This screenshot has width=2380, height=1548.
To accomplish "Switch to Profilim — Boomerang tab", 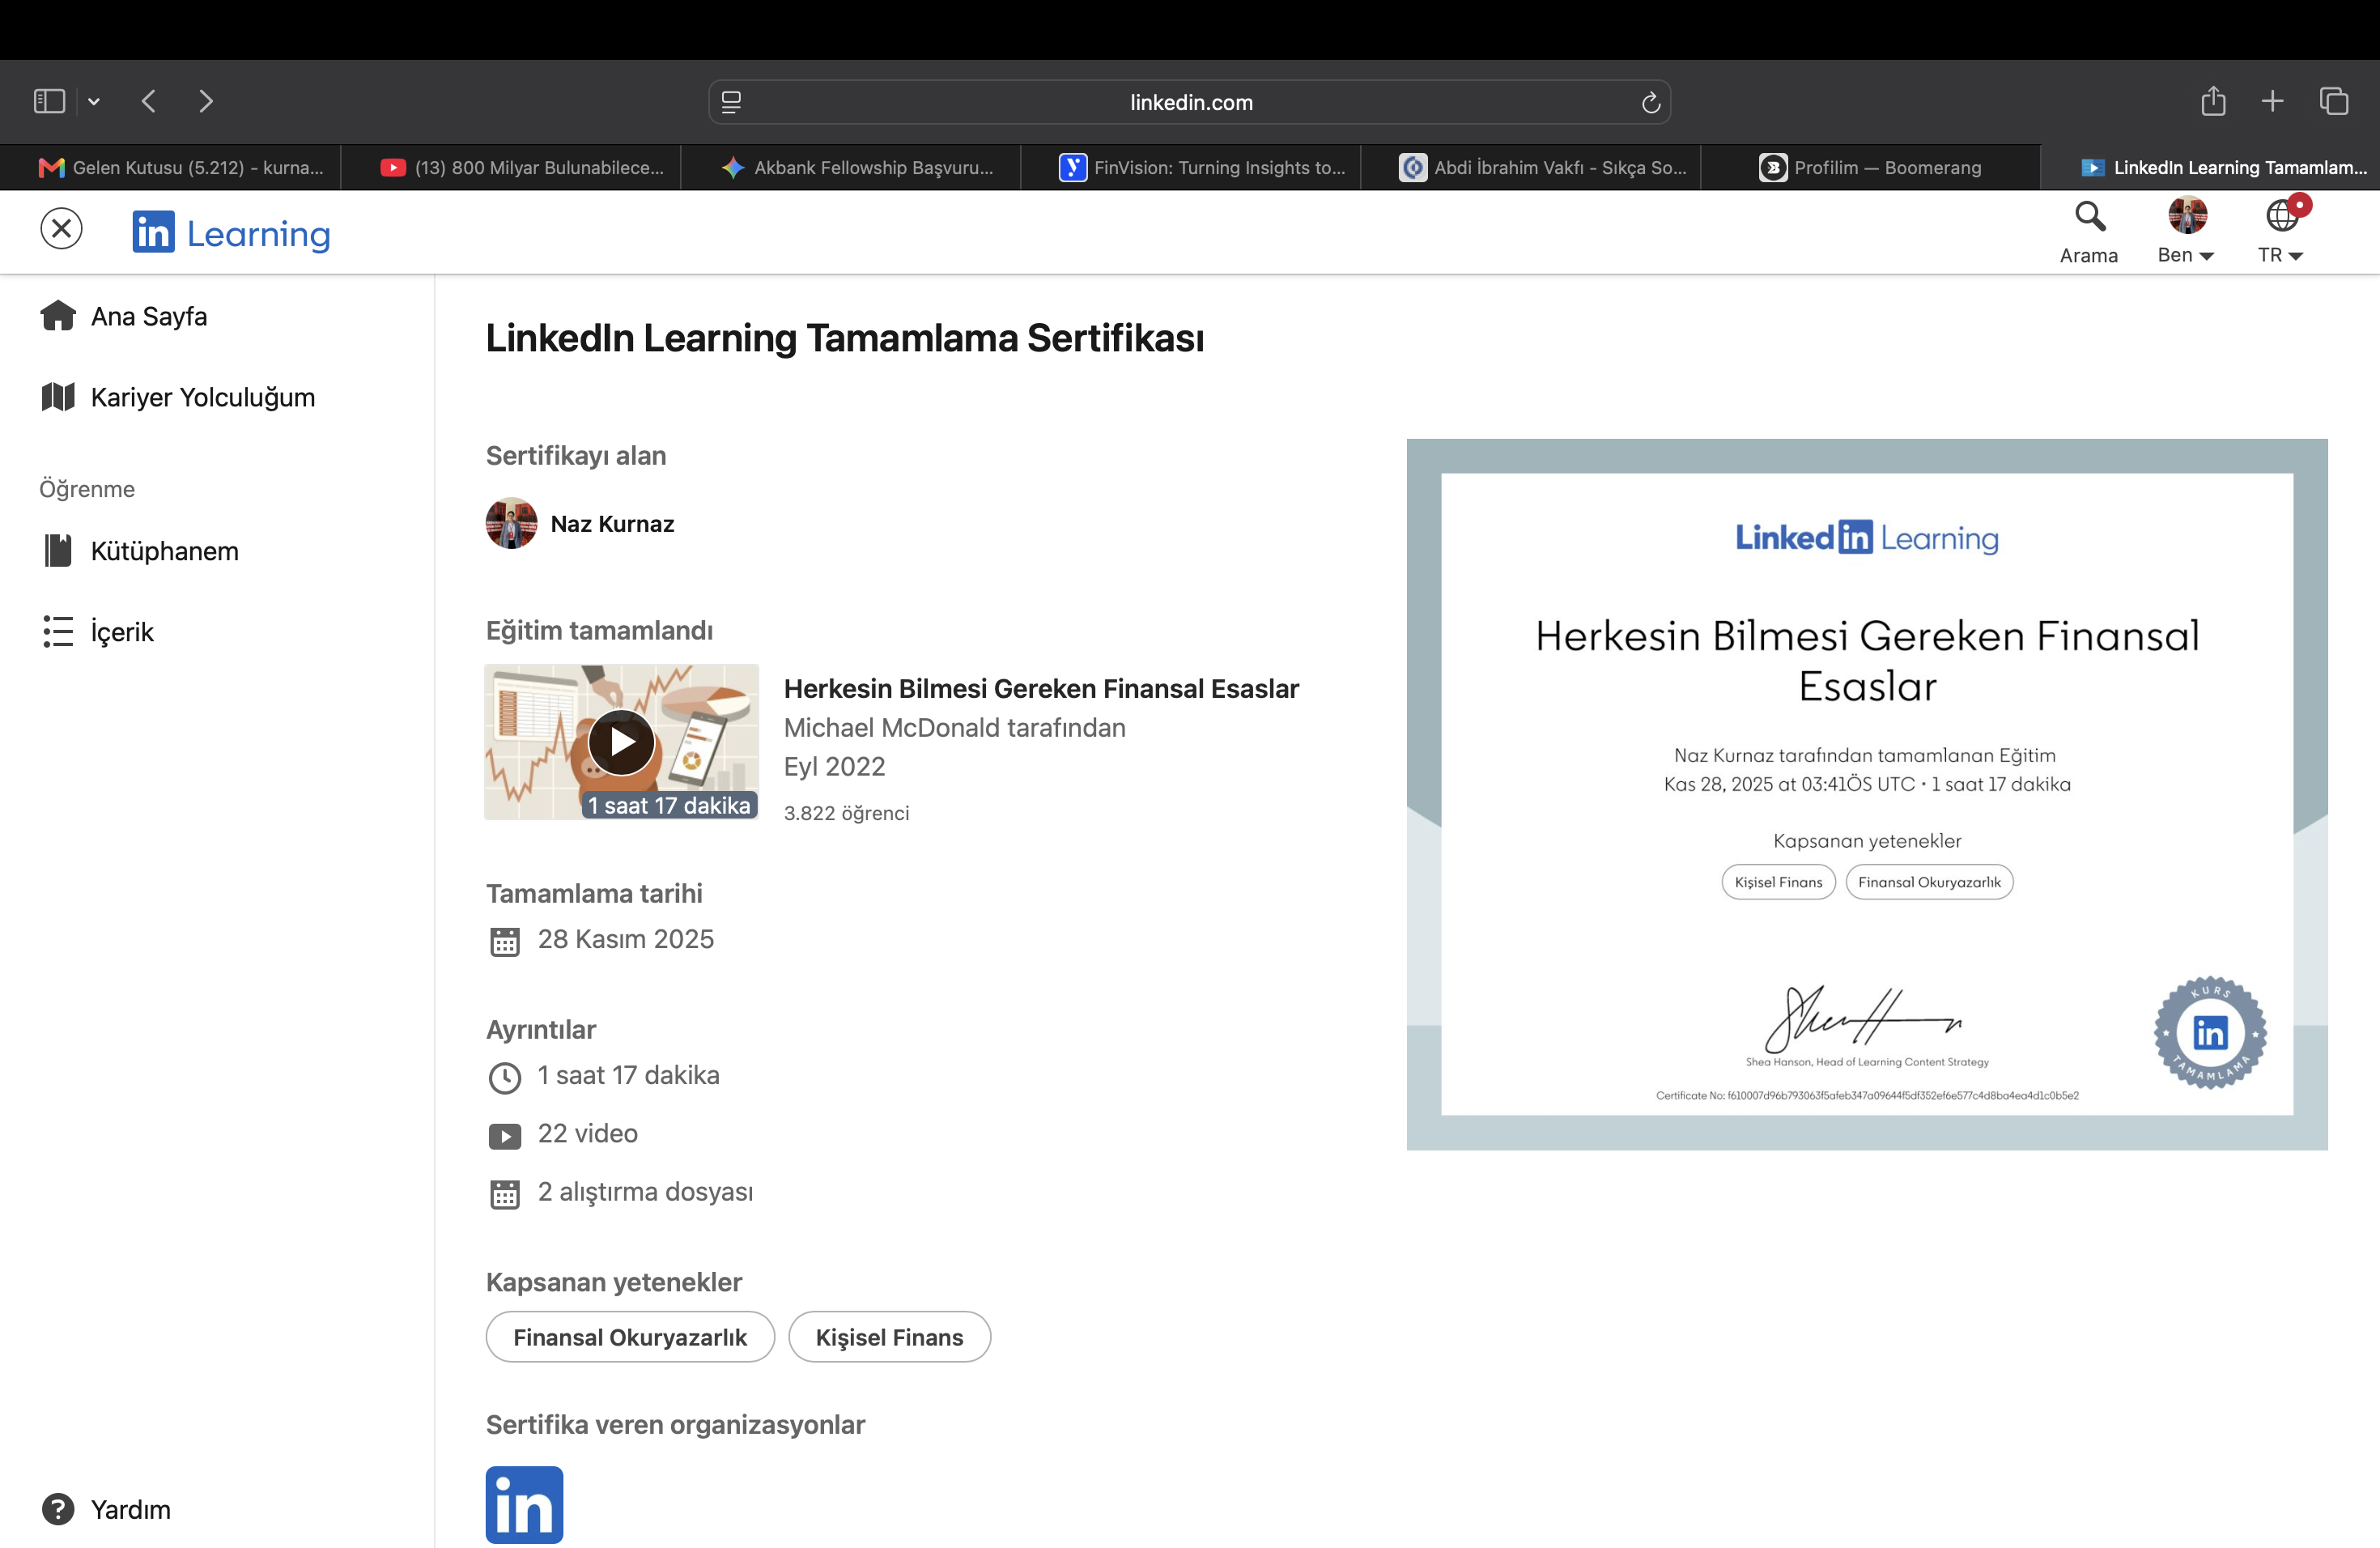I will pos(1870,167).
